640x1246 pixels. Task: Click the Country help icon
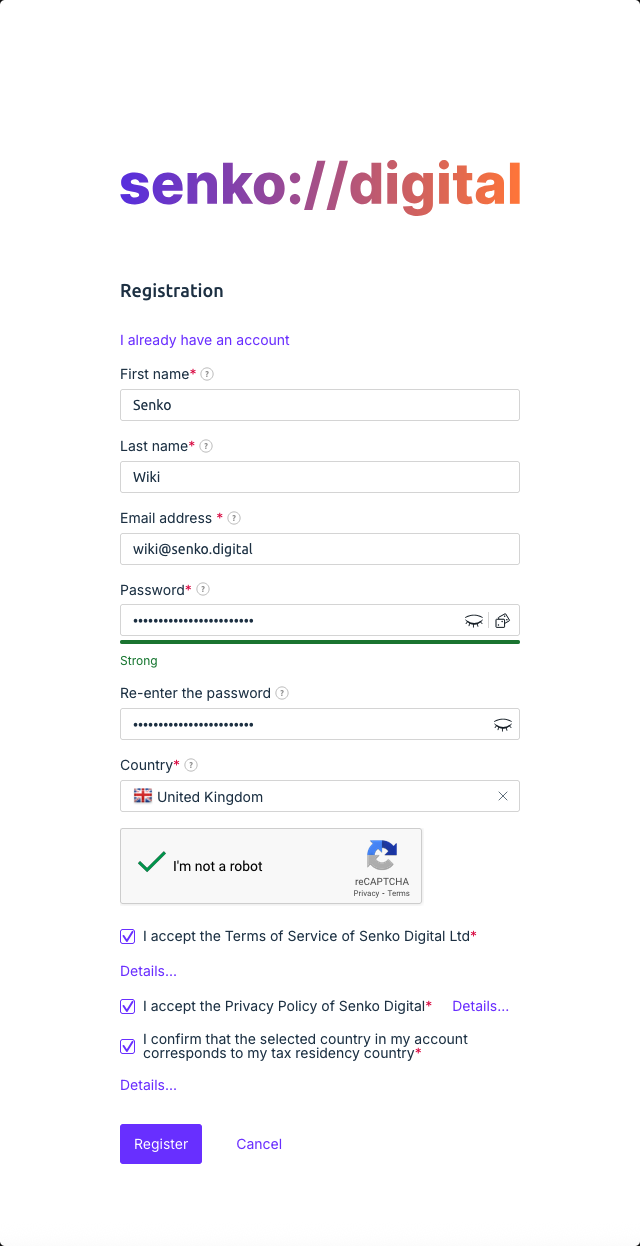click(x=191, y=765)
